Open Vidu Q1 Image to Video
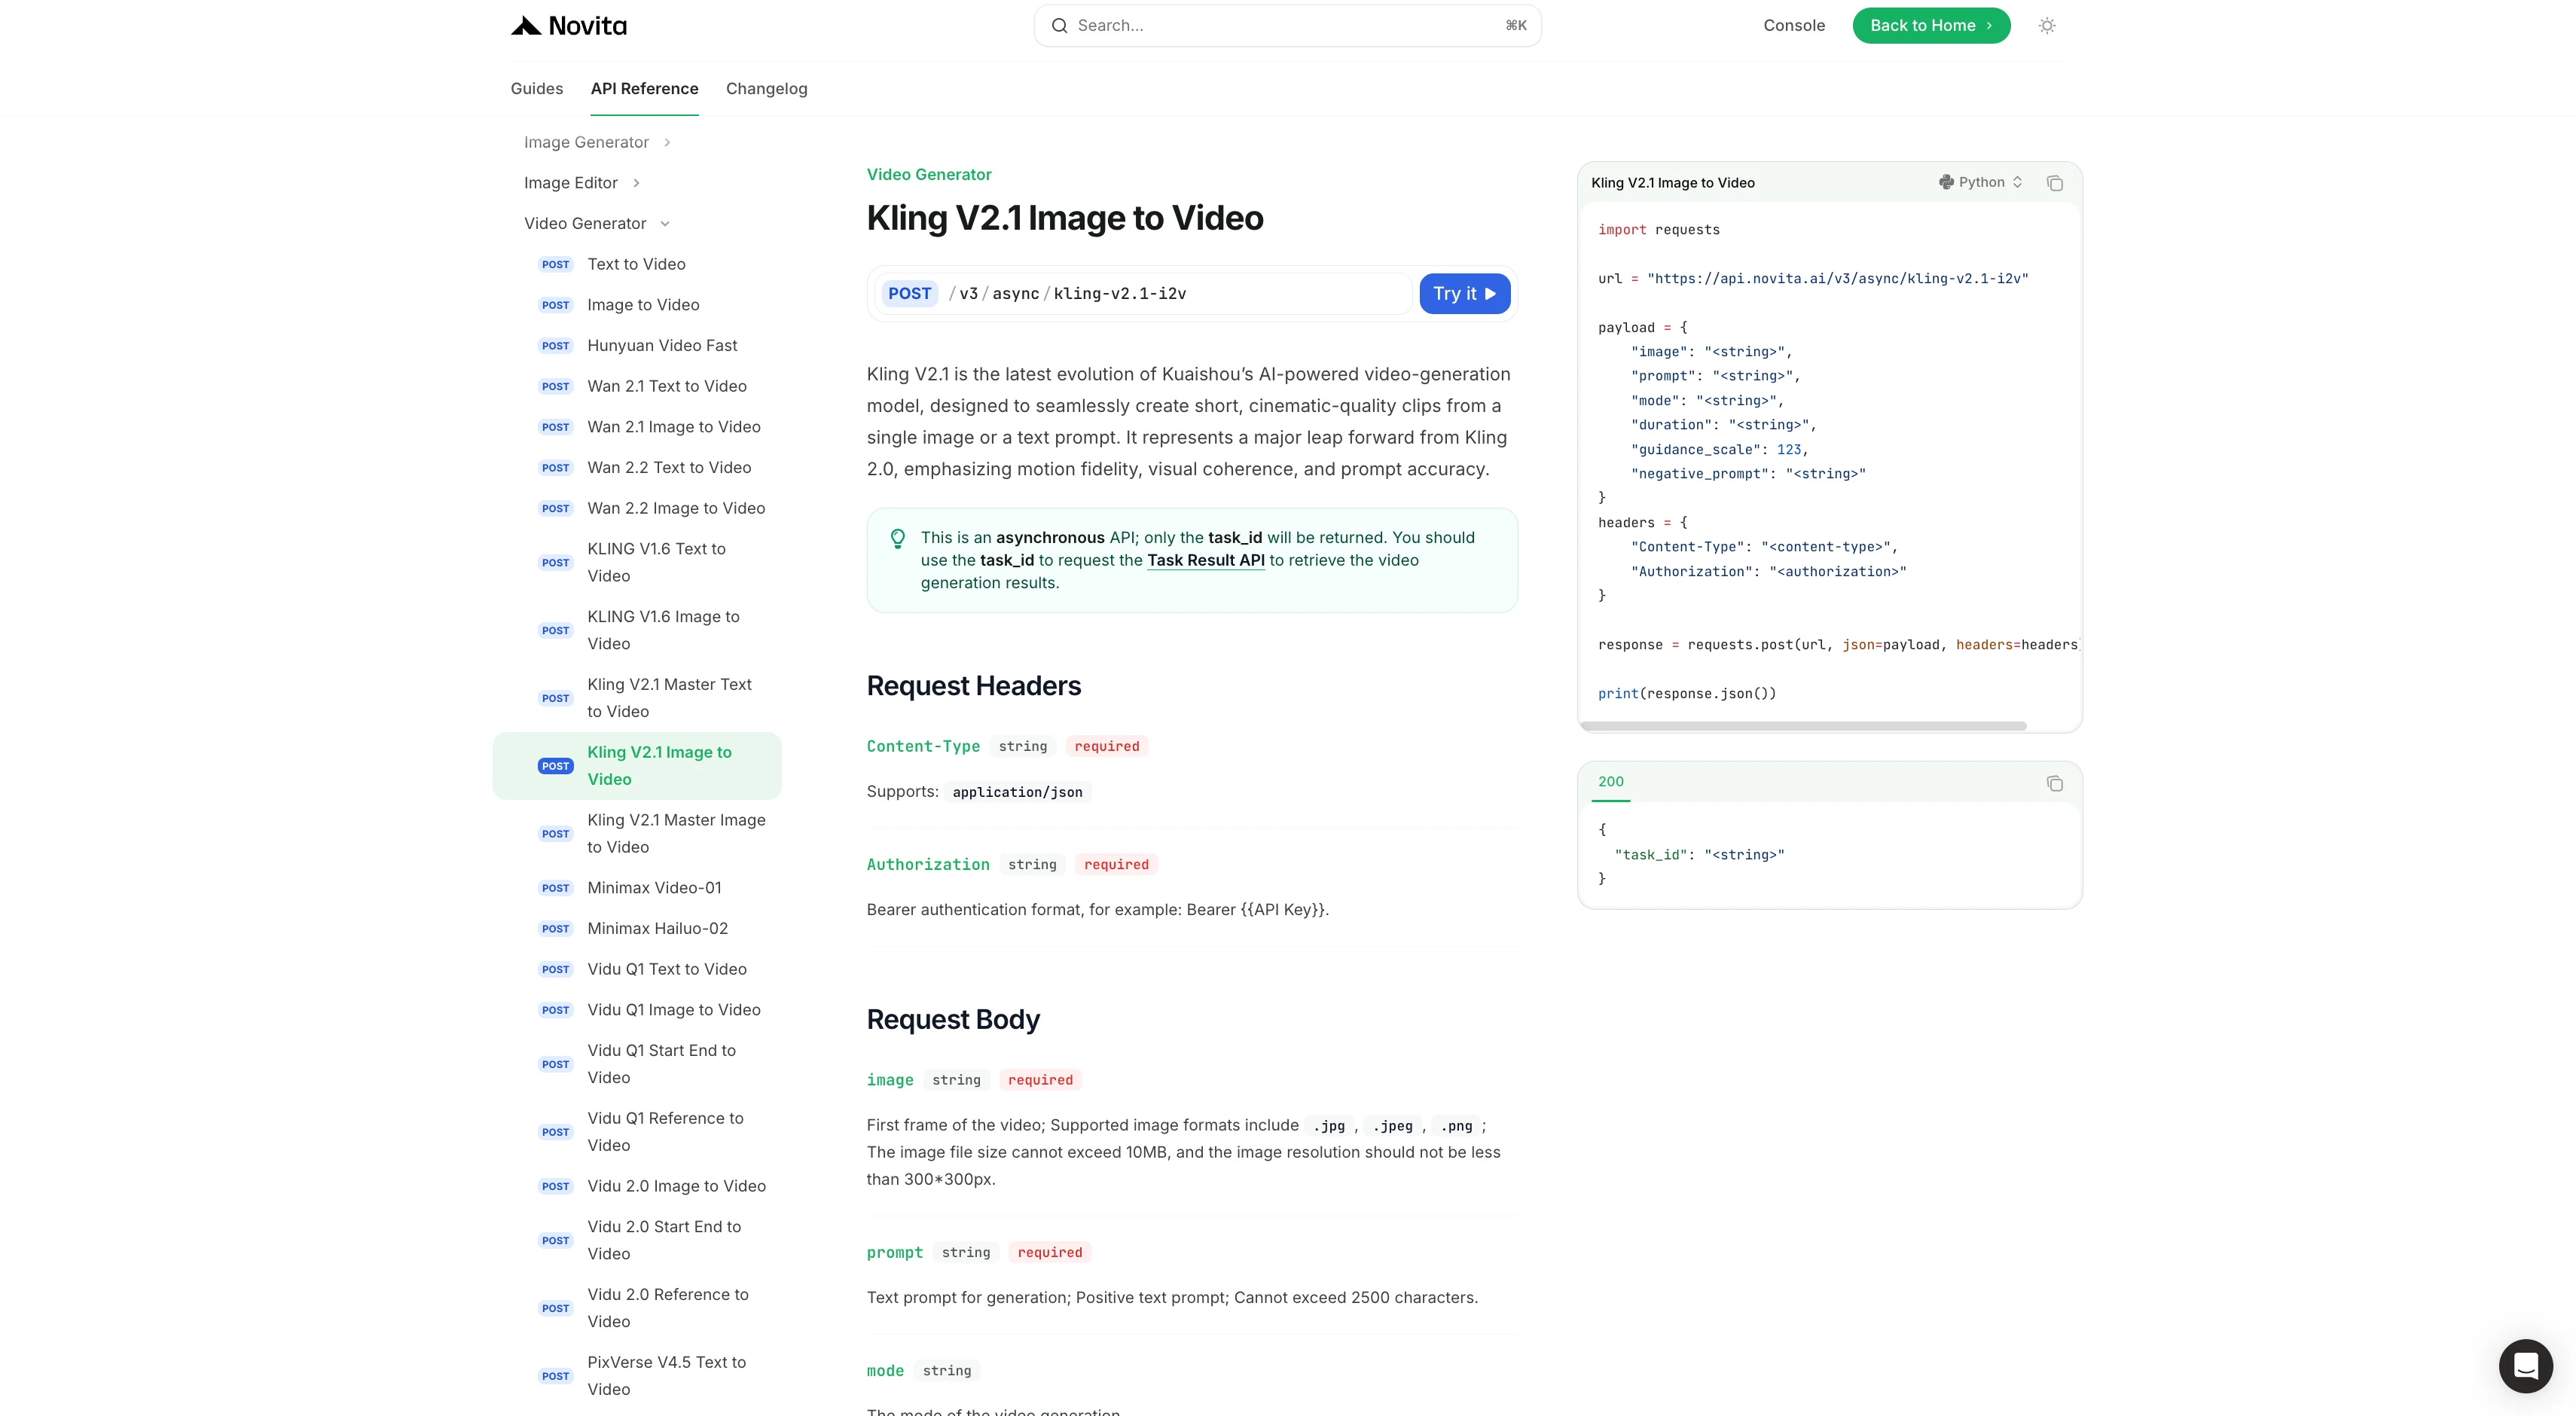 [636, 1010]
